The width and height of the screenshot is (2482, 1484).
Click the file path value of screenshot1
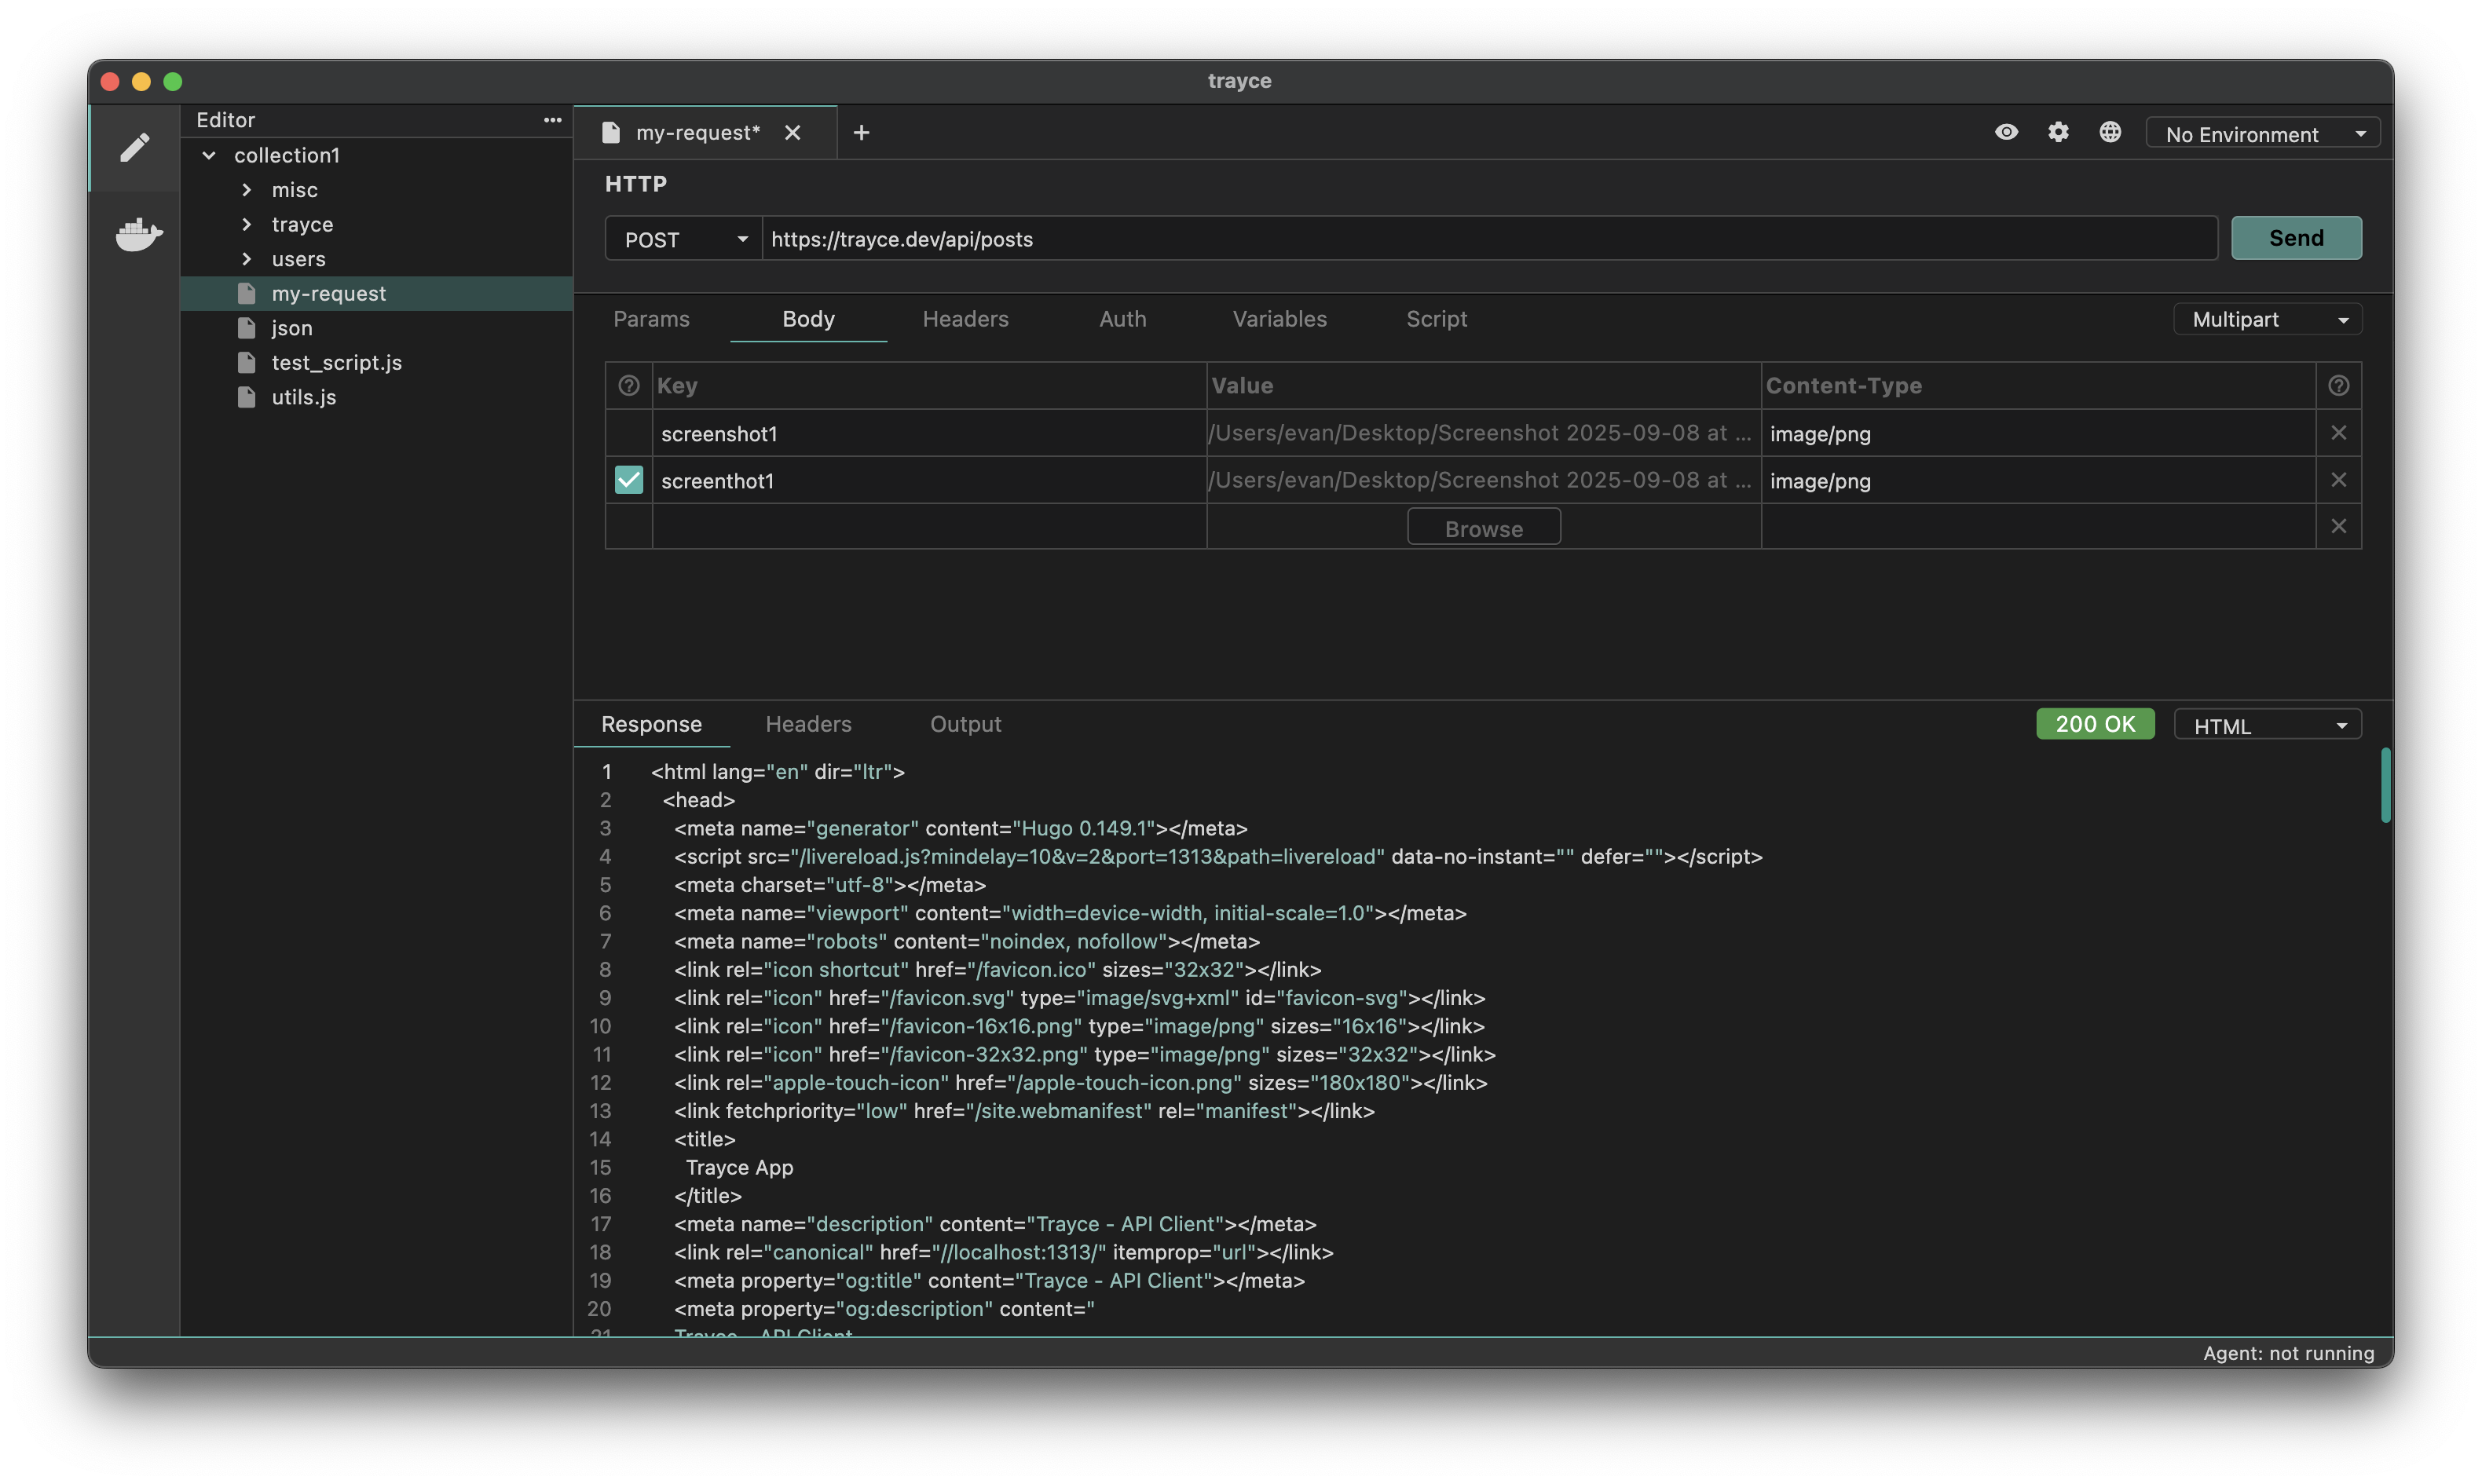pyautogui.click(x=1483, y=433)
